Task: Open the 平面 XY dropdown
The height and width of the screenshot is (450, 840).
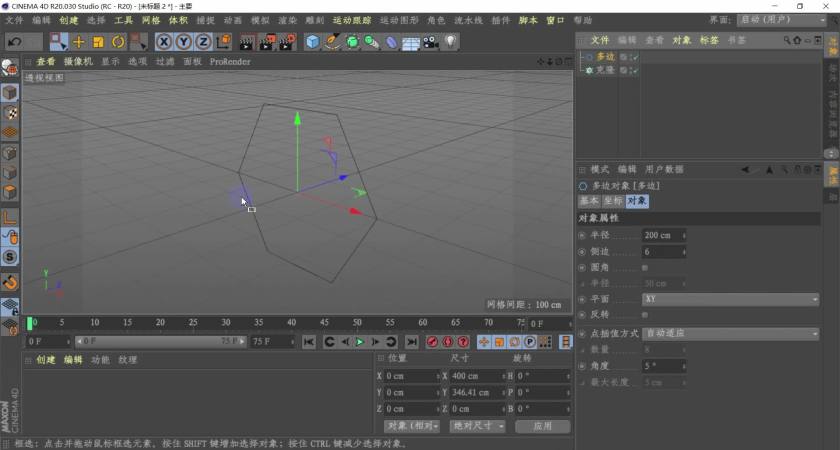Action: click(x=730, y=299)
